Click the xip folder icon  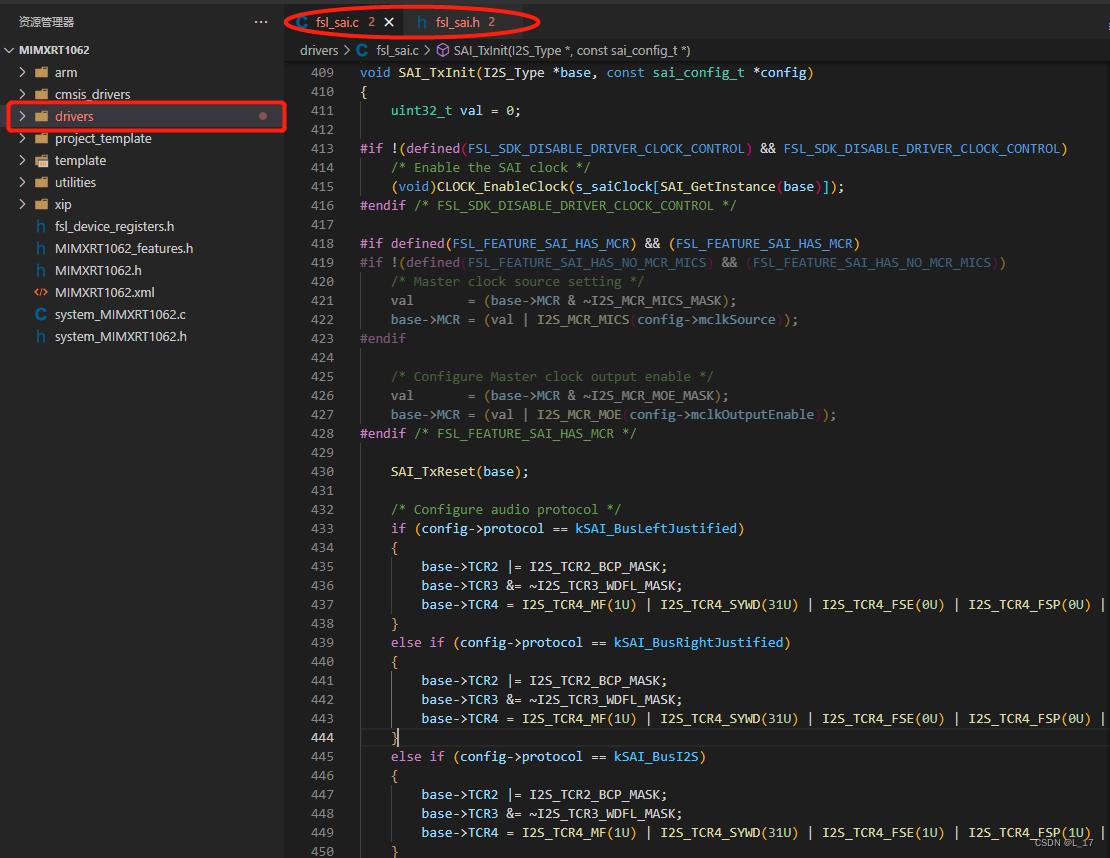point(42,204)
